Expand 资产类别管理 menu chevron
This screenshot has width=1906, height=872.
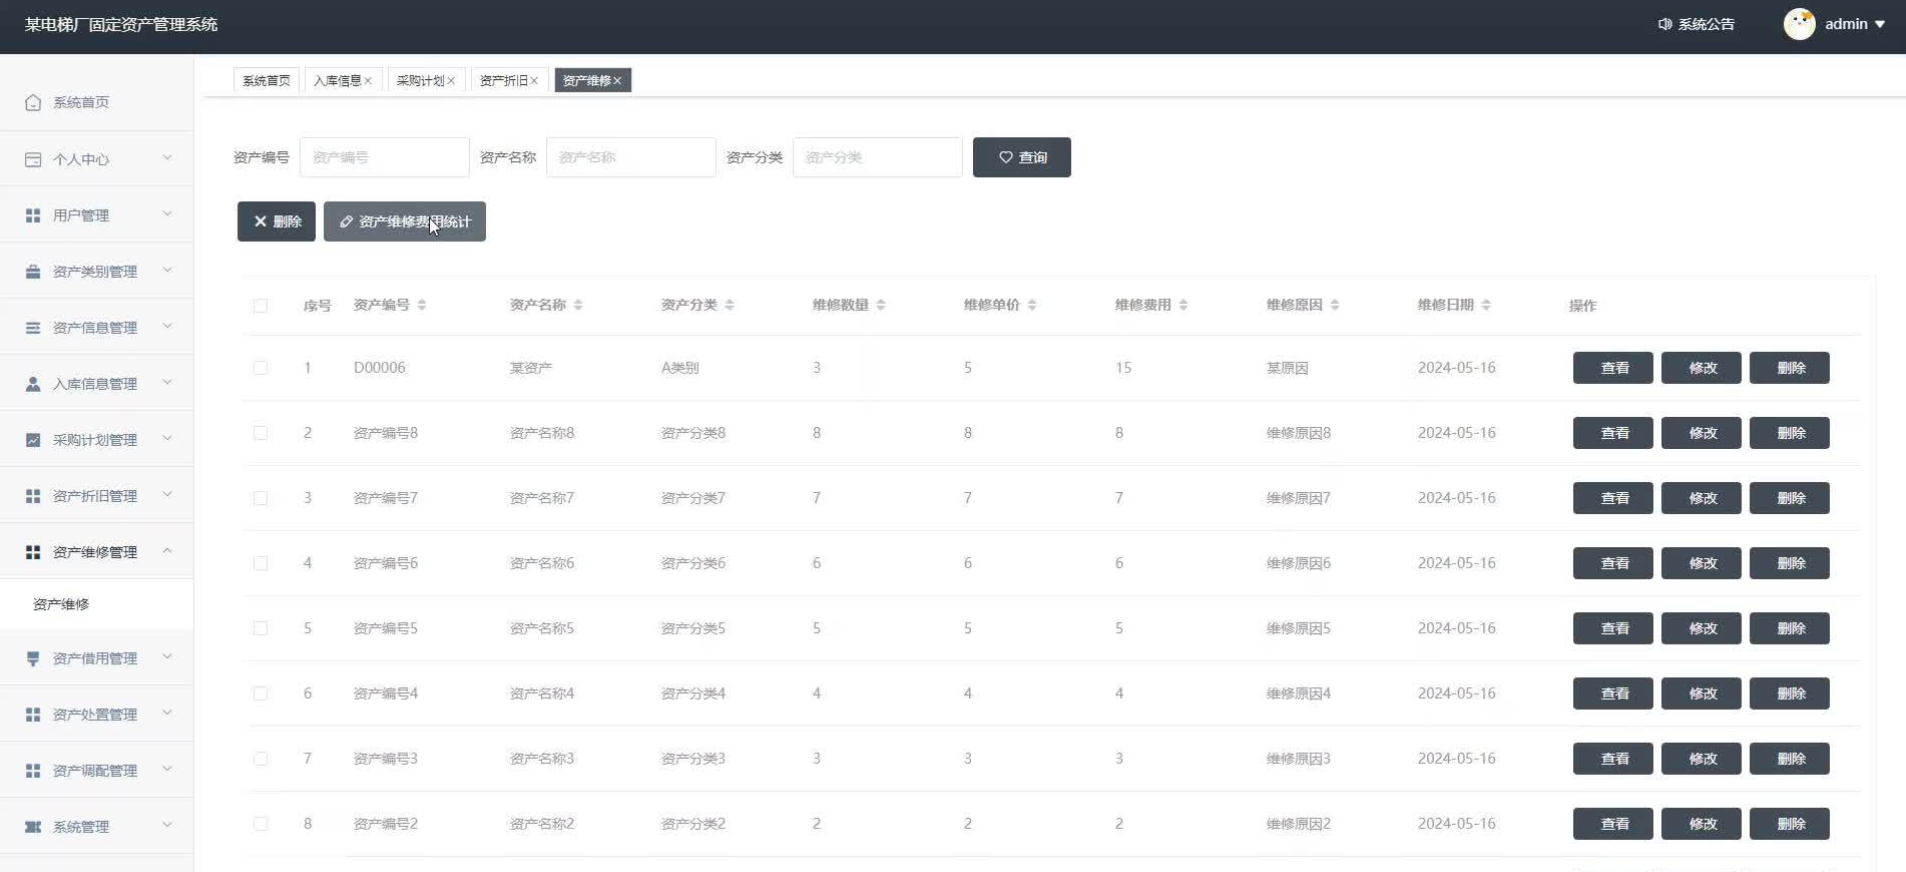point(167,270)
